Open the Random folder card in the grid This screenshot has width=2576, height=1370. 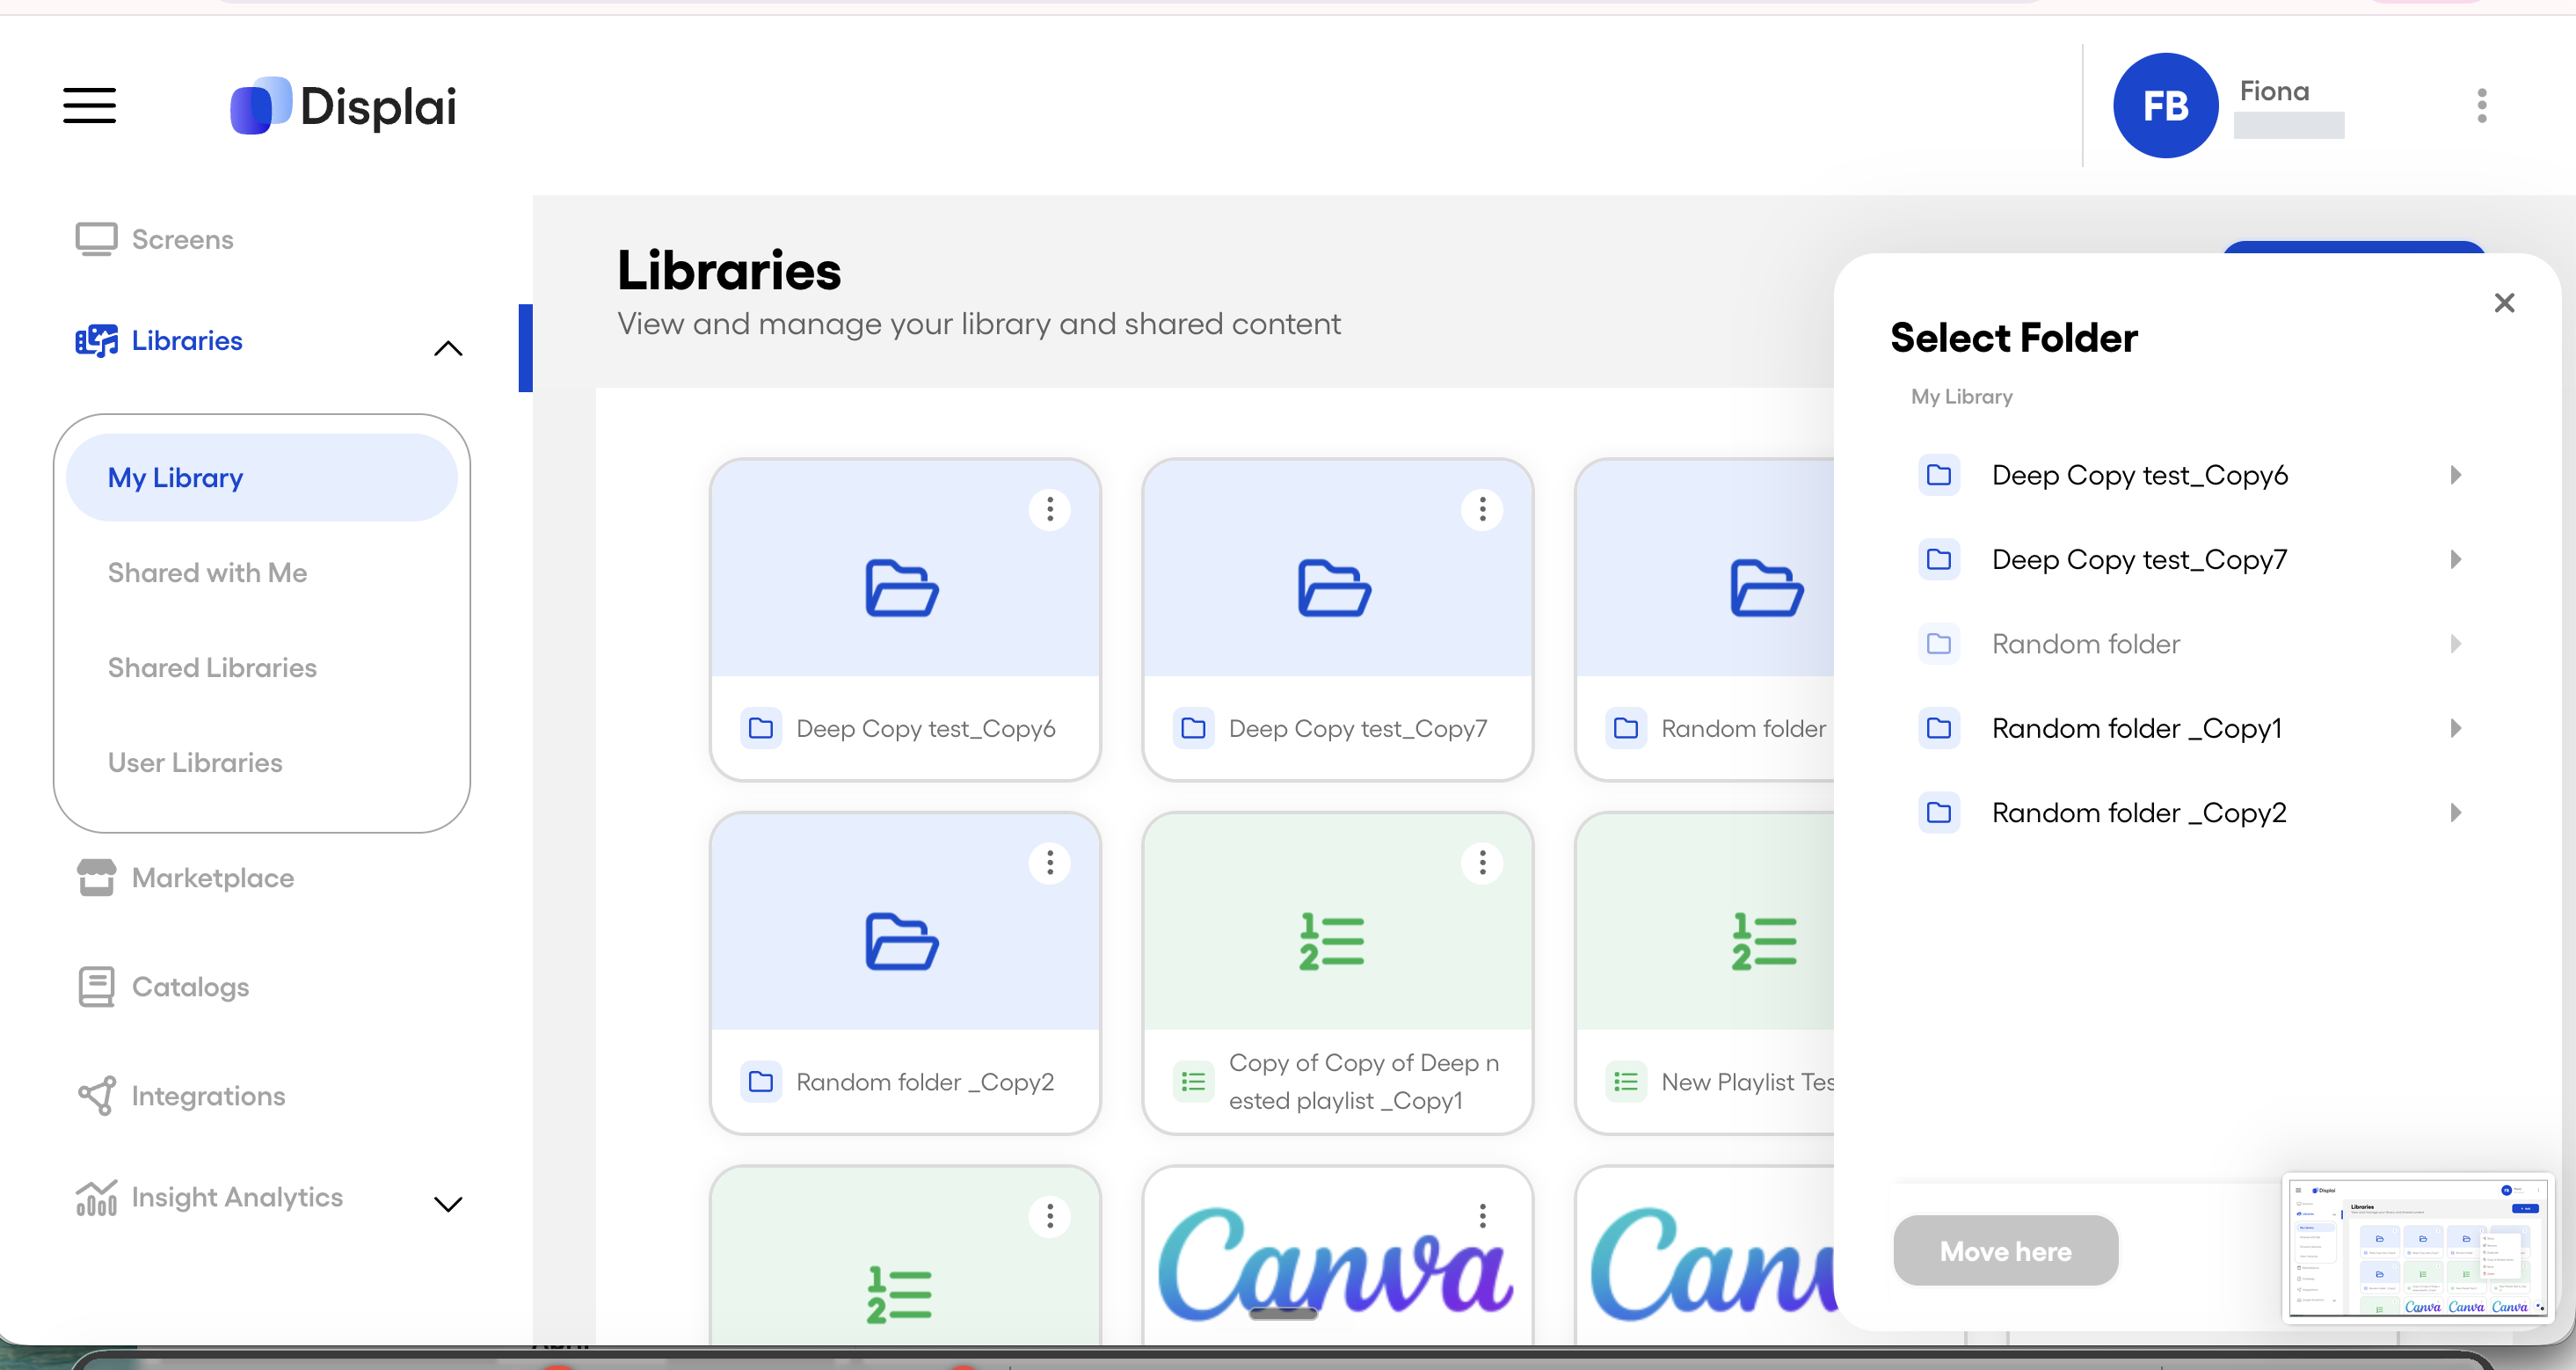click(x=1705, y=619)
